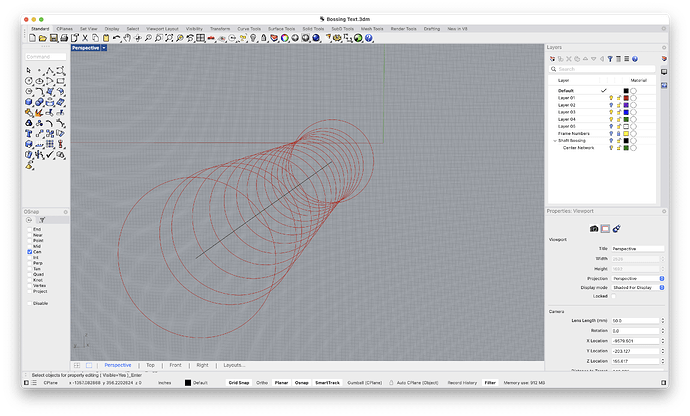Toggle Grid Snap in status bar
This screenshot has width=690, height=416.
[x=239, y=383]
